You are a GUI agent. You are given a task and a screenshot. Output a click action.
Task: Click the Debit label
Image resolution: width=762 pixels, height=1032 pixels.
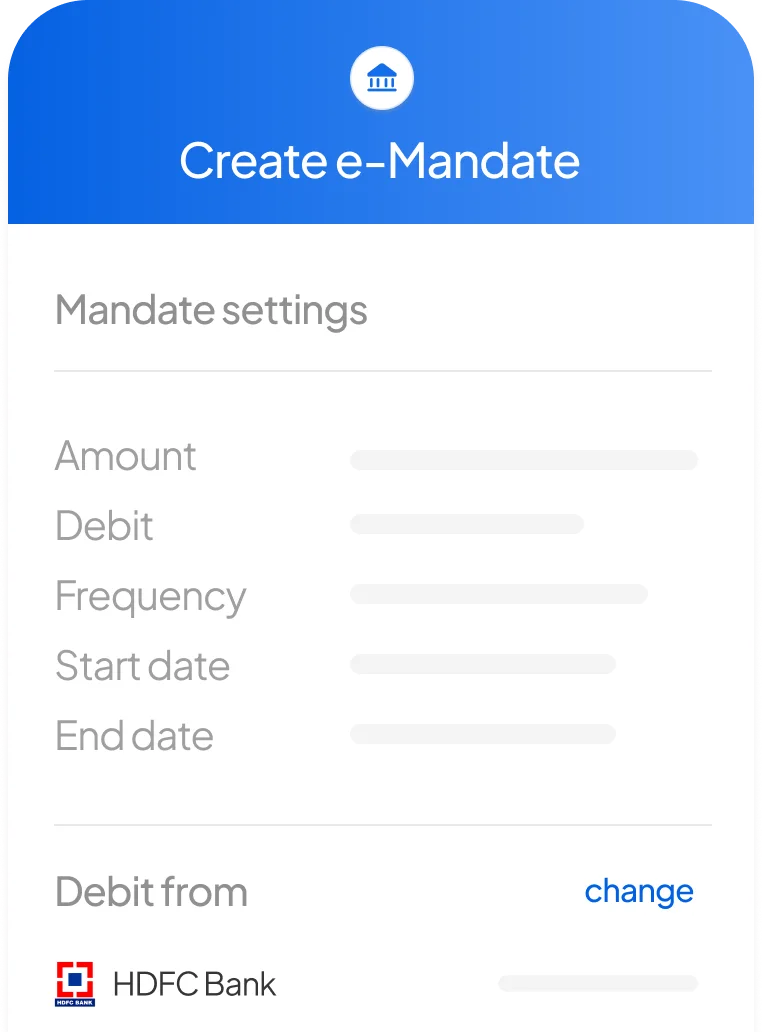coord(104,526)
